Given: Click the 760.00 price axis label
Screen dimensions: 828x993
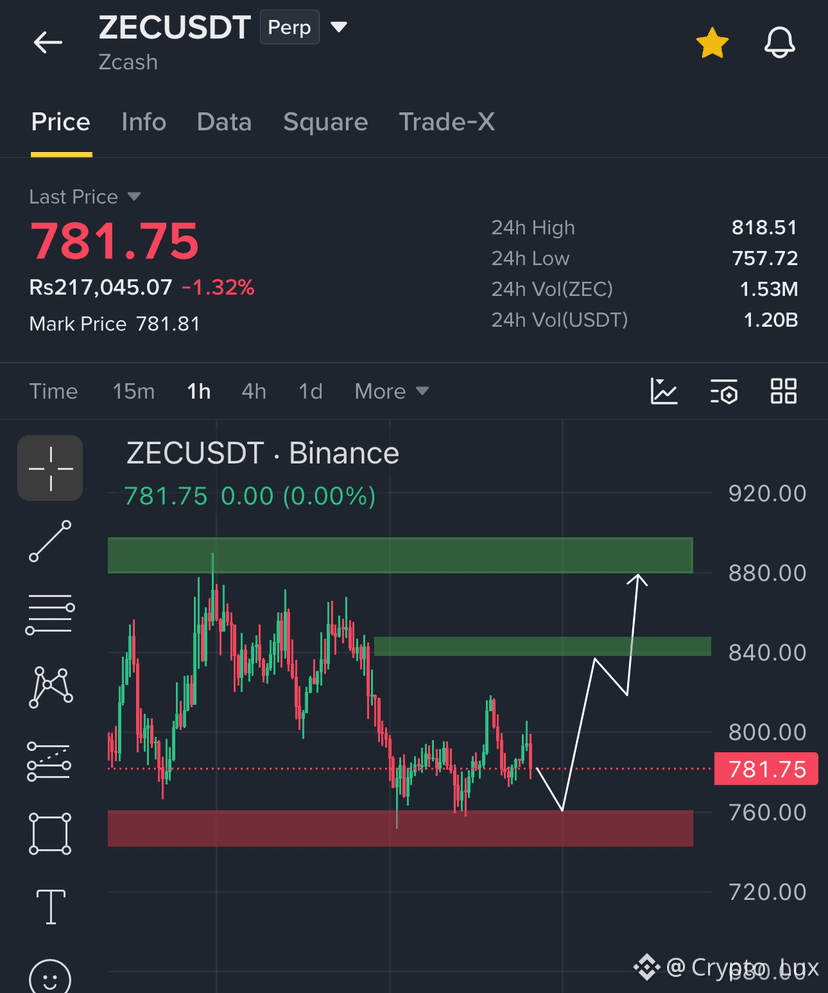Looking at the screenshot, I should pyautogui.click(x=767, y=812).
